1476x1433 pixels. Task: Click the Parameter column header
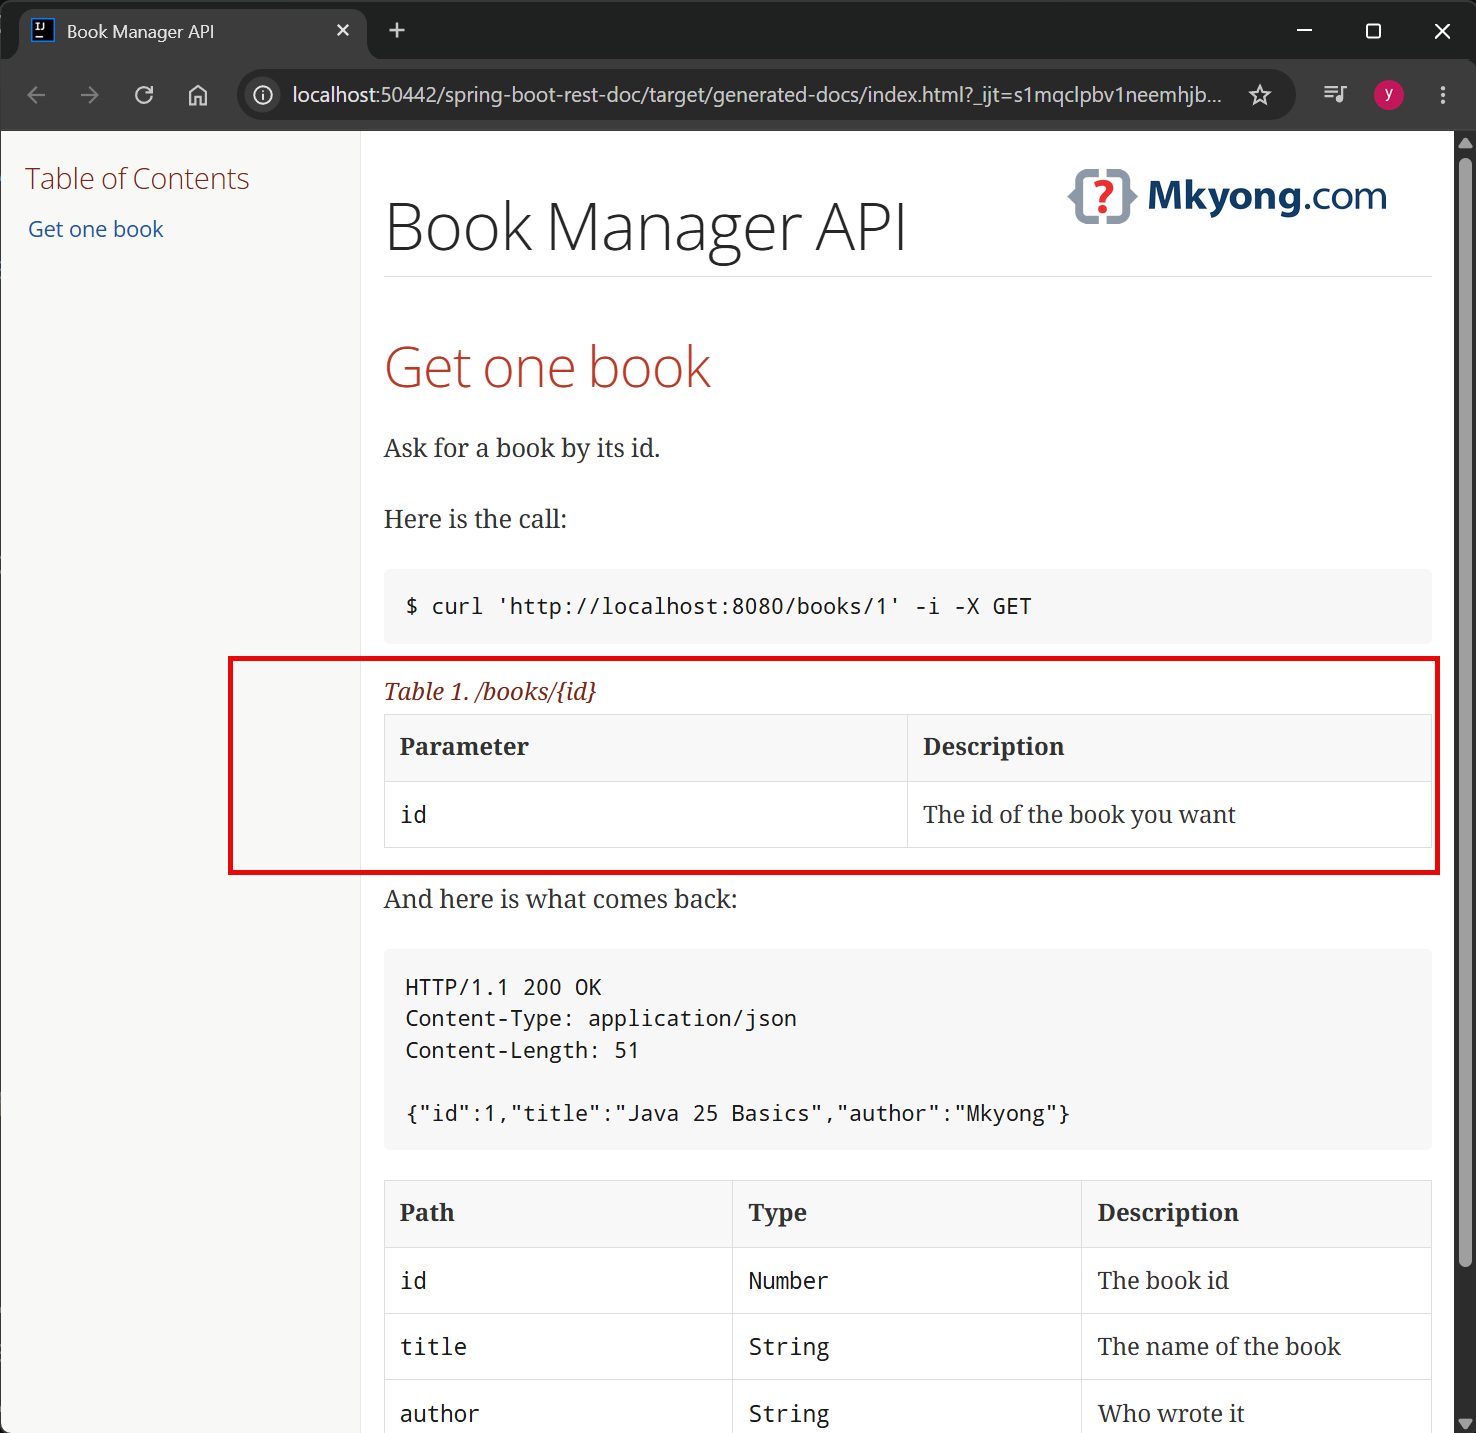(x=646, y=747)
